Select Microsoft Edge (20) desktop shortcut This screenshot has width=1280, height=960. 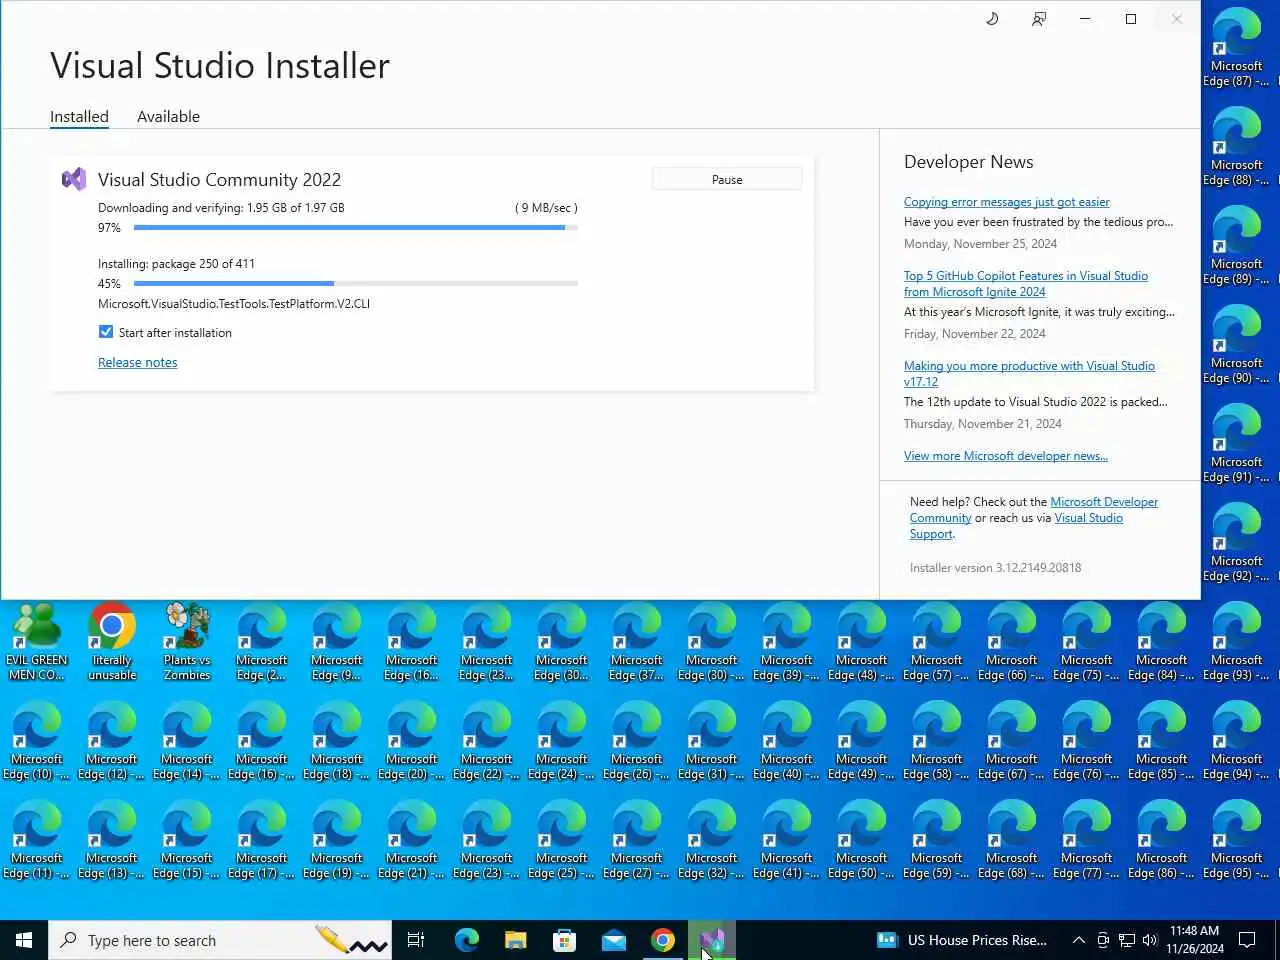coord(412,742)
